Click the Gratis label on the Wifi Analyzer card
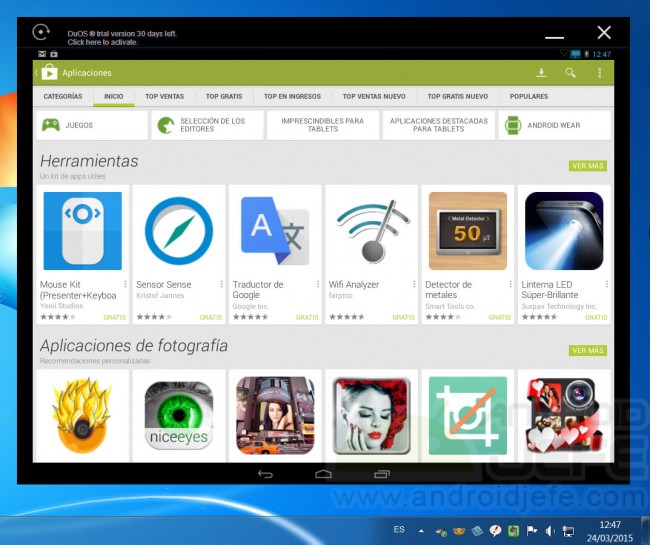Screen dimensions: 650x545 click(403, 317)
